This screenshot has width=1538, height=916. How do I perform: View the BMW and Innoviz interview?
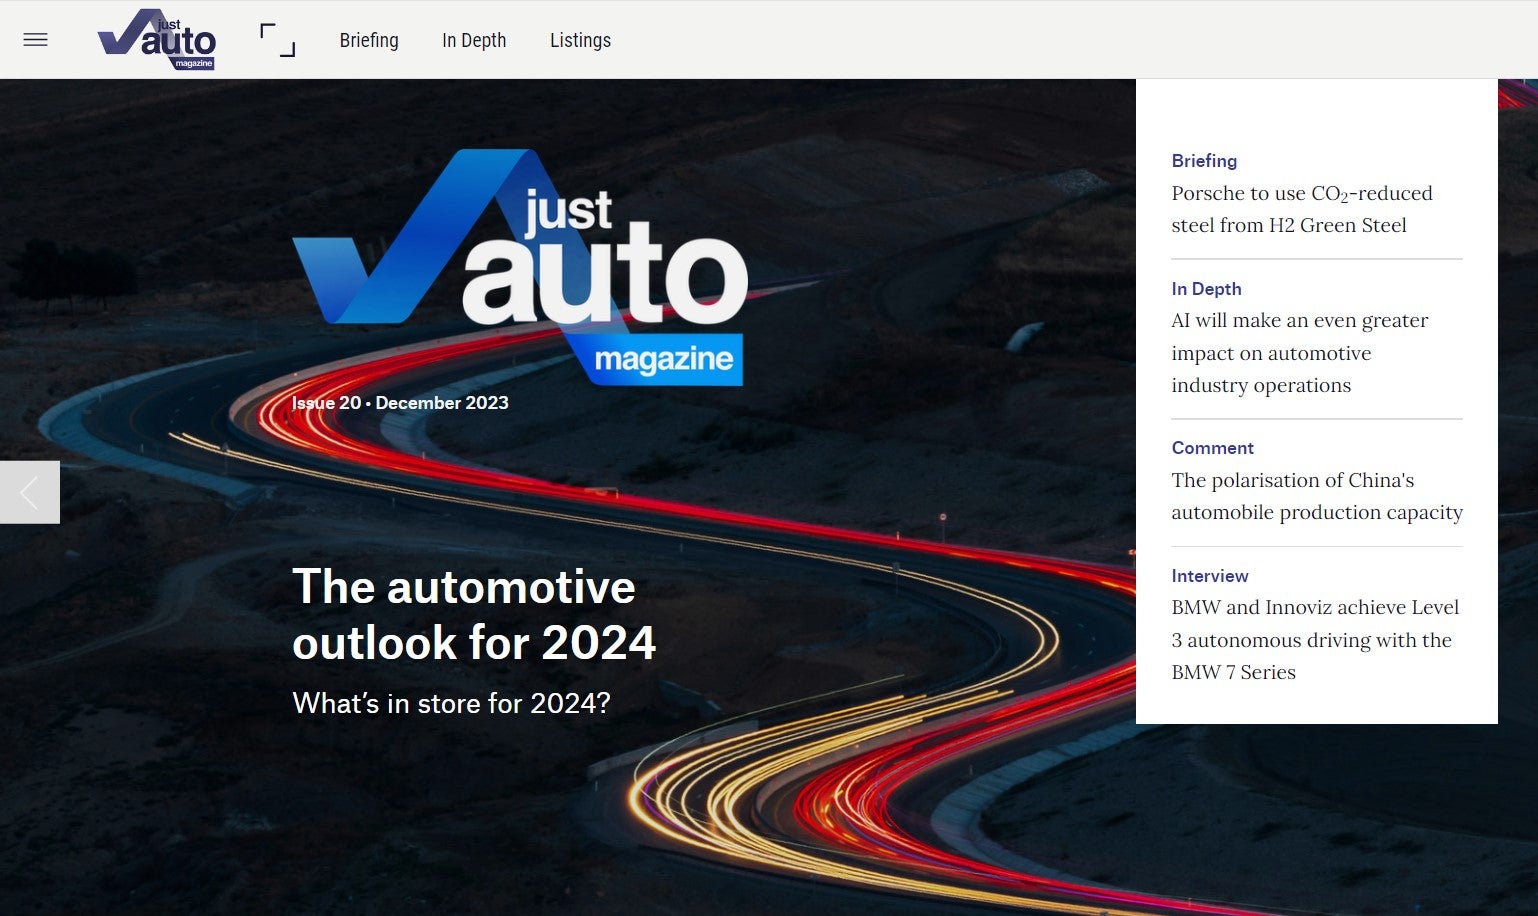(1314, 639)
